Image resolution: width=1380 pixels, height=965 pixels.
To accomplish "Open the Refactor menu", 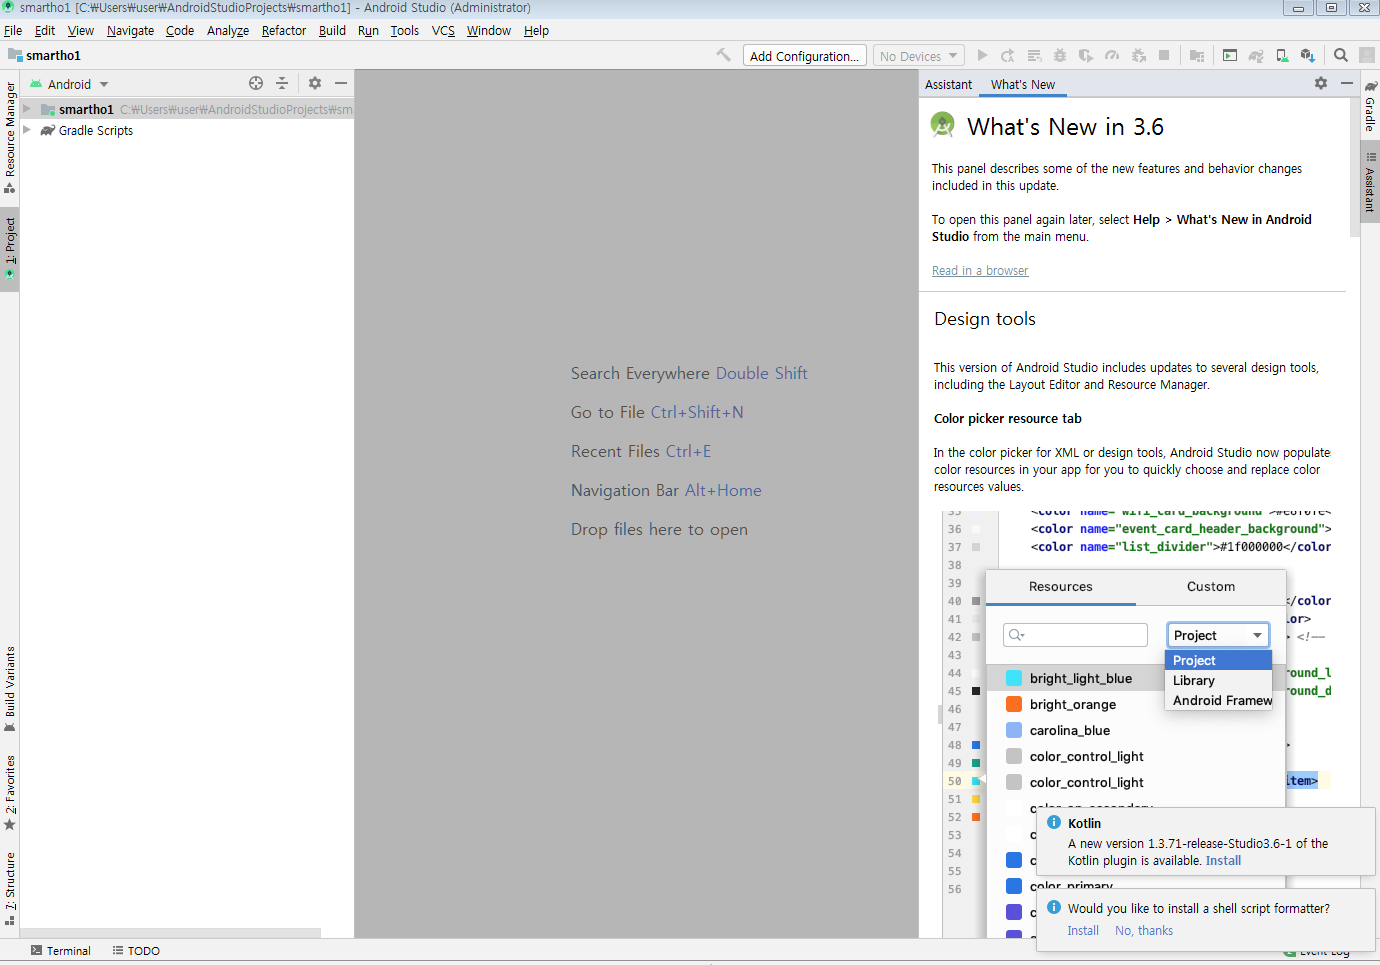I will coord(284,30).
